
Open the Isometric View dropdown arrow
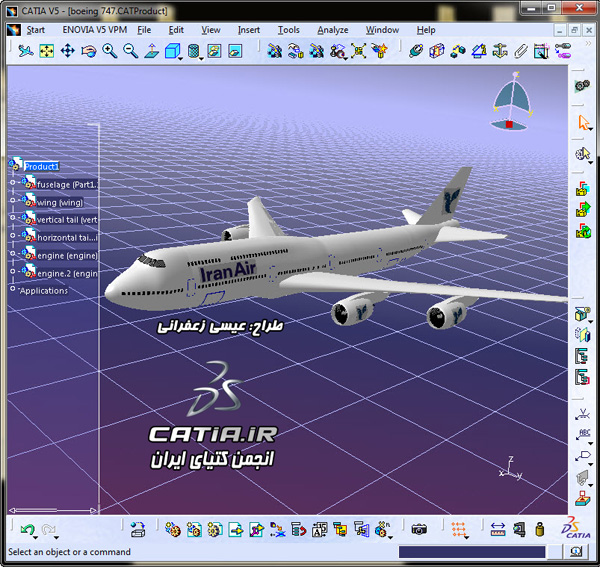180,59
